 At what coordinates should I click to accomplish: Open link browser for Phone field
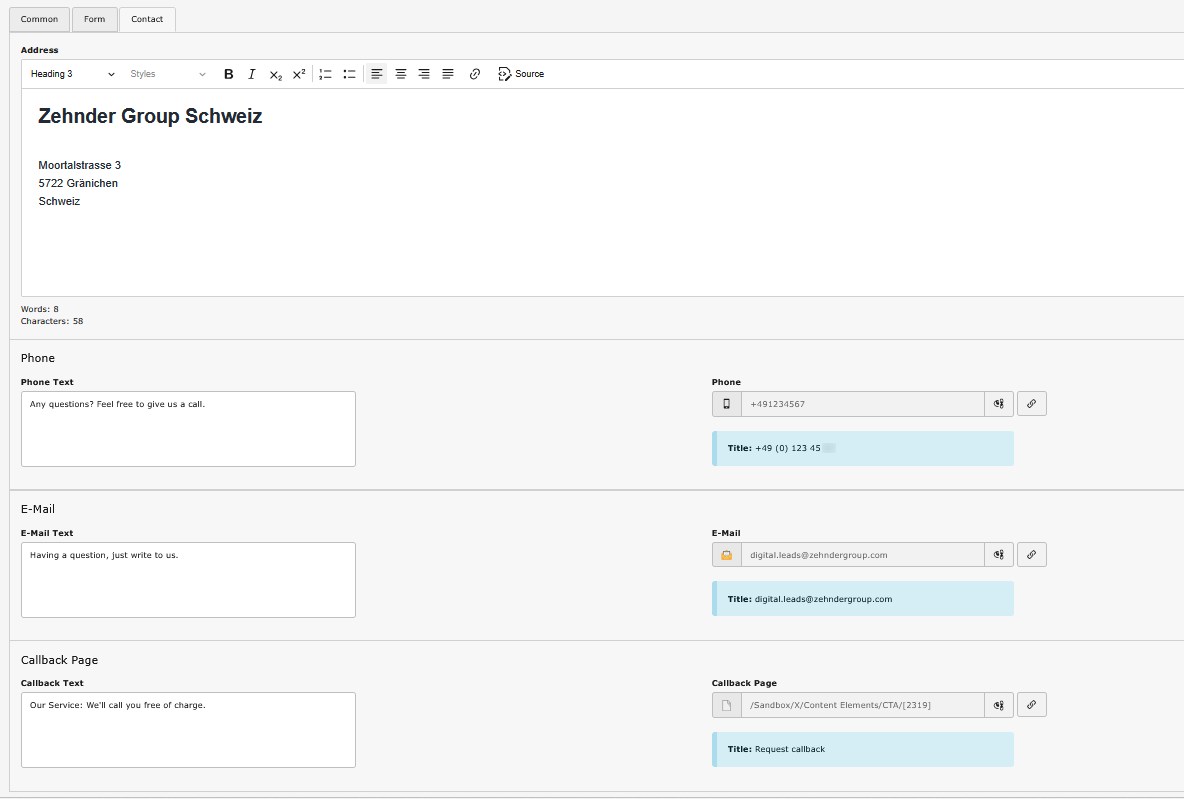pyautogui.click(x=1031, y=404)
